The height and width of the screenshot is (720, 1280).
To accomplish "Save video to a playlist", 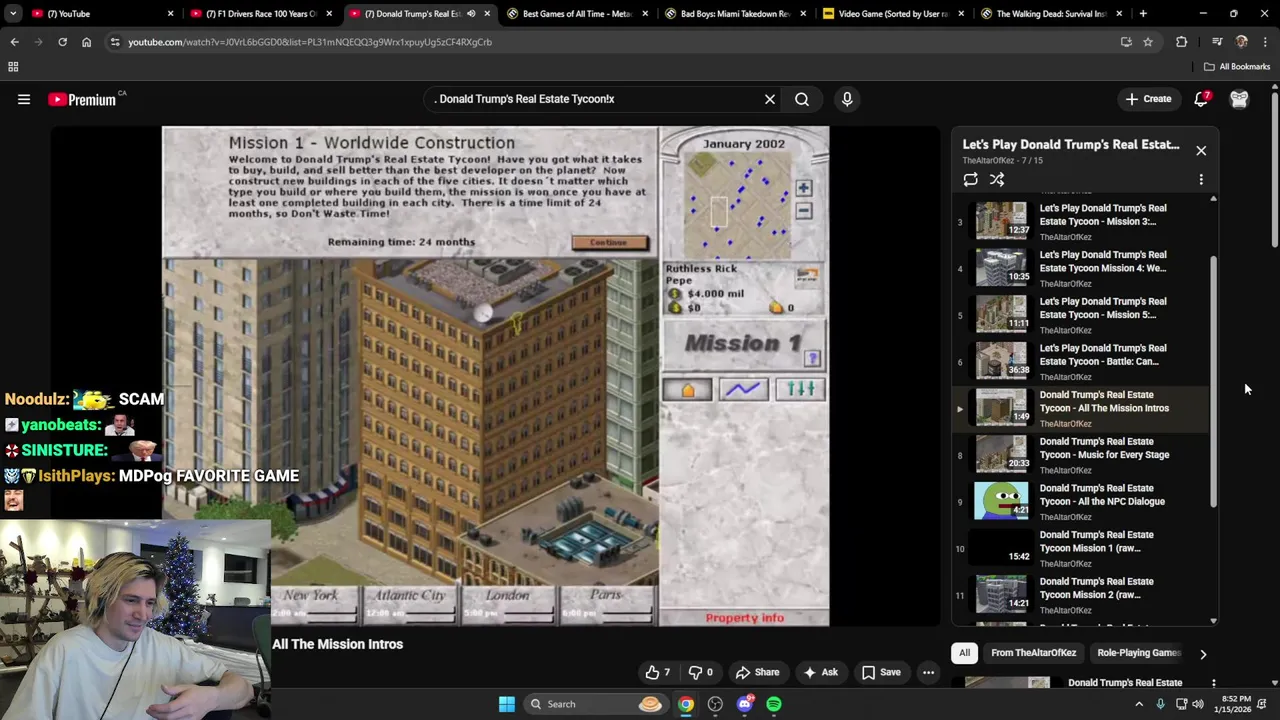I will 881,672.
